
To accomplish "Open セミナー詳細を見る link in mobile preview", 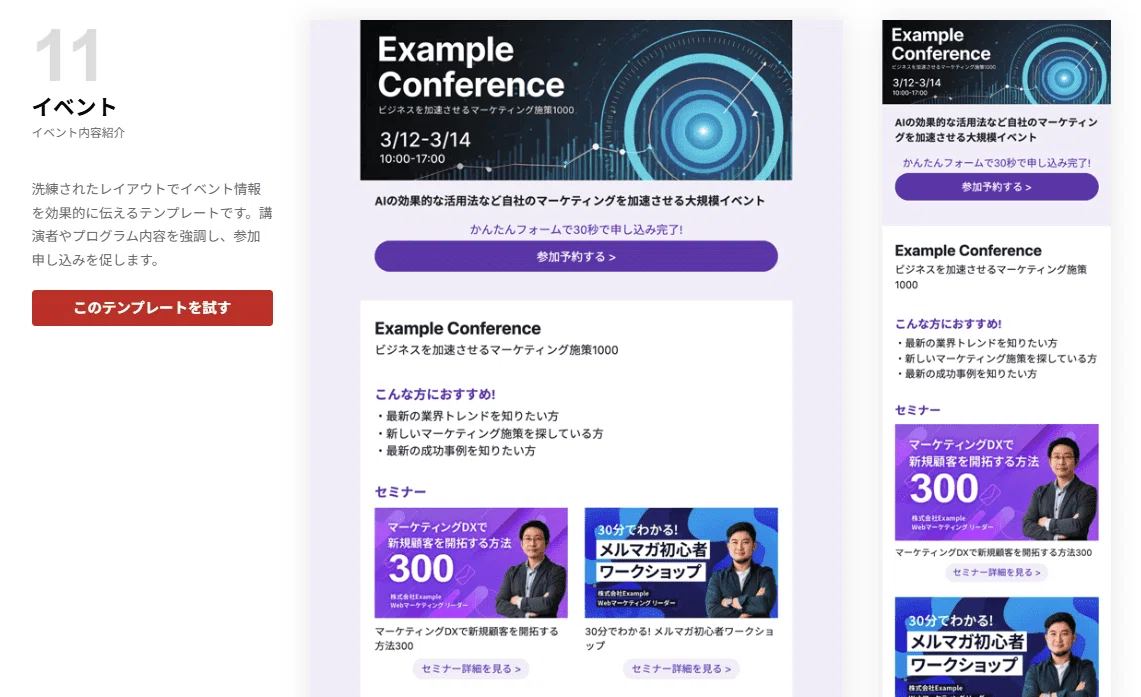I will pos(996,573).
